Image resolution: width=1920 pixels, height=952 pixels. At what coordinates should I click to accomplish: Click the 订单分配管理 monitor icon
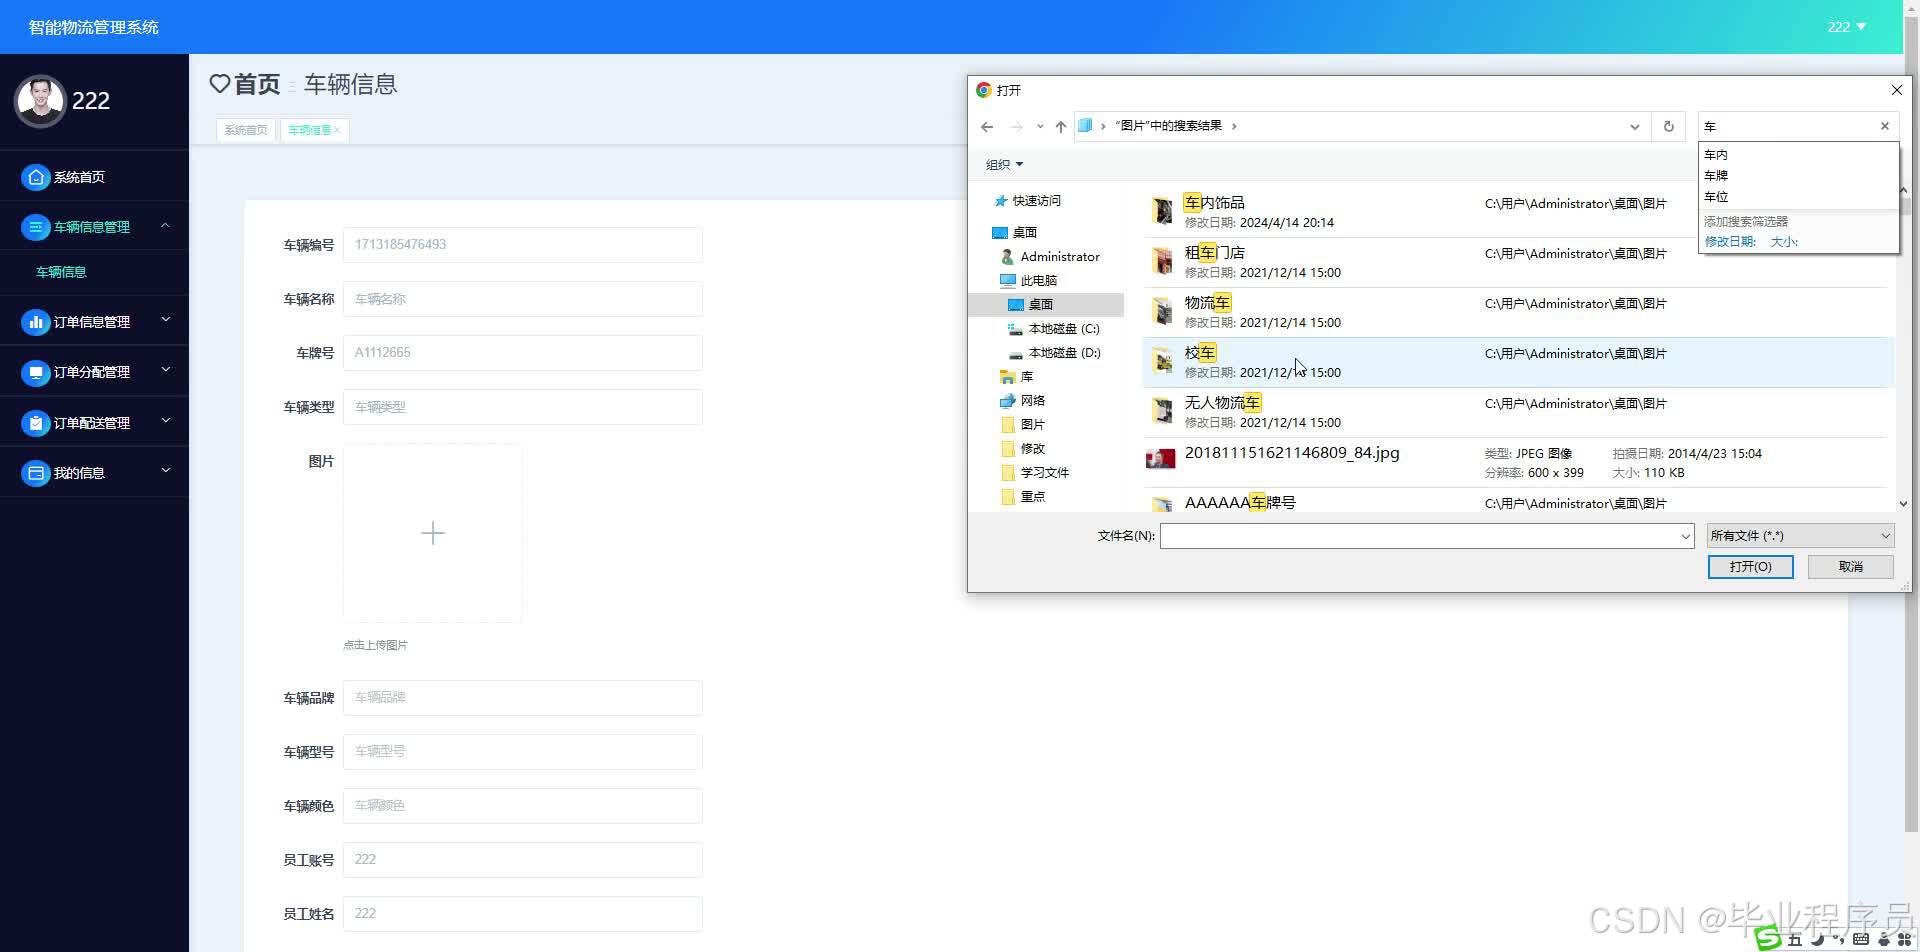coord(36,372)
